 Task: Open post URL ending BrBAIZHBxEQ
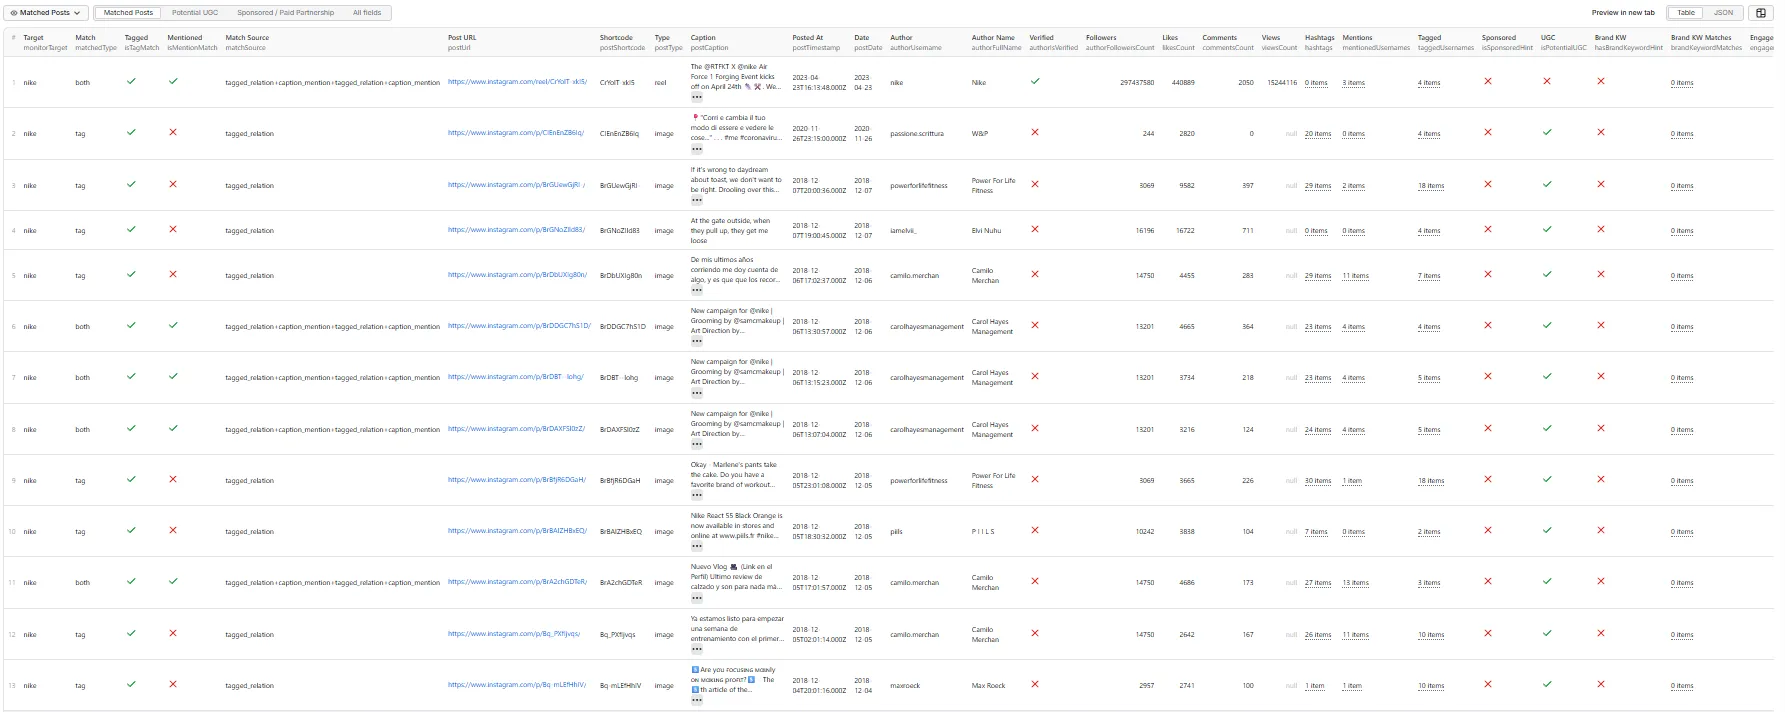coord(517,531)
